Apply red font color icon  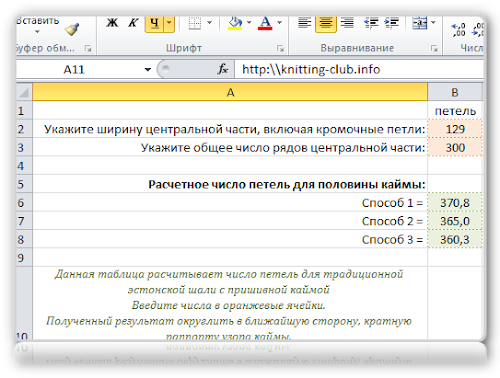tap(265, 23)
